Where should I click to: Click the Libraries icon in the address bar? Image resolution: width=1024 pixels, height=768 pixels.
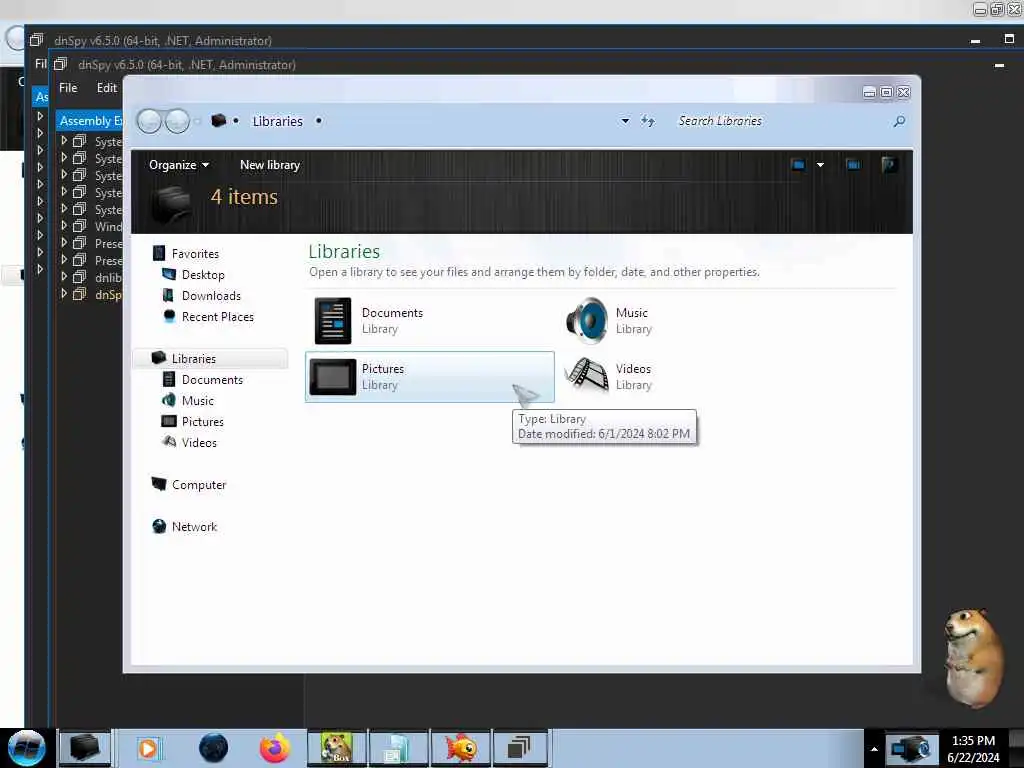219,121
